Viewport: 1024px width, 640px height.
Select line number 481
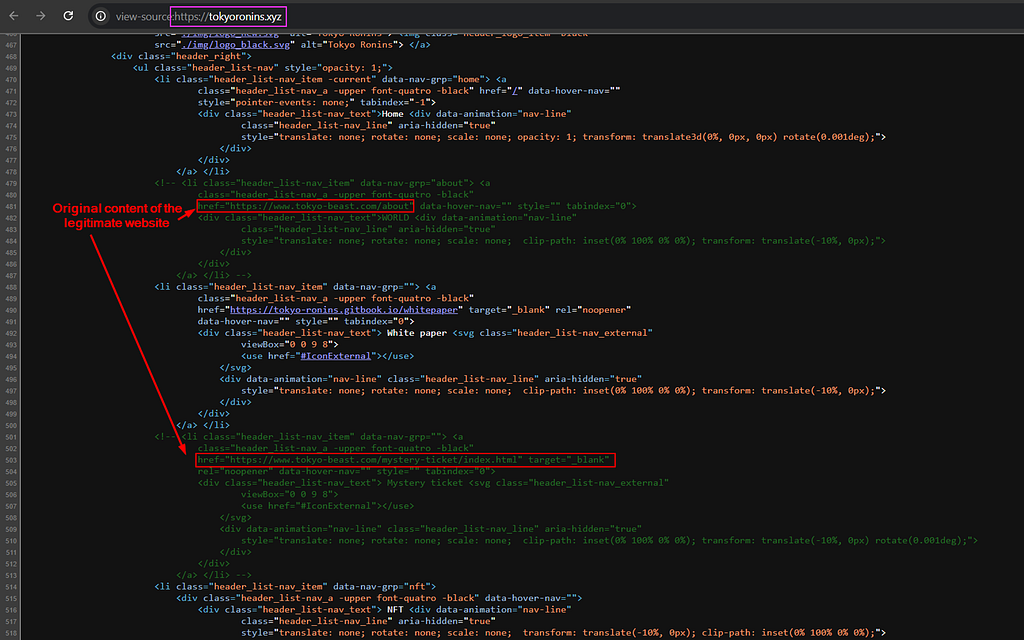click(x=10, y=206)
